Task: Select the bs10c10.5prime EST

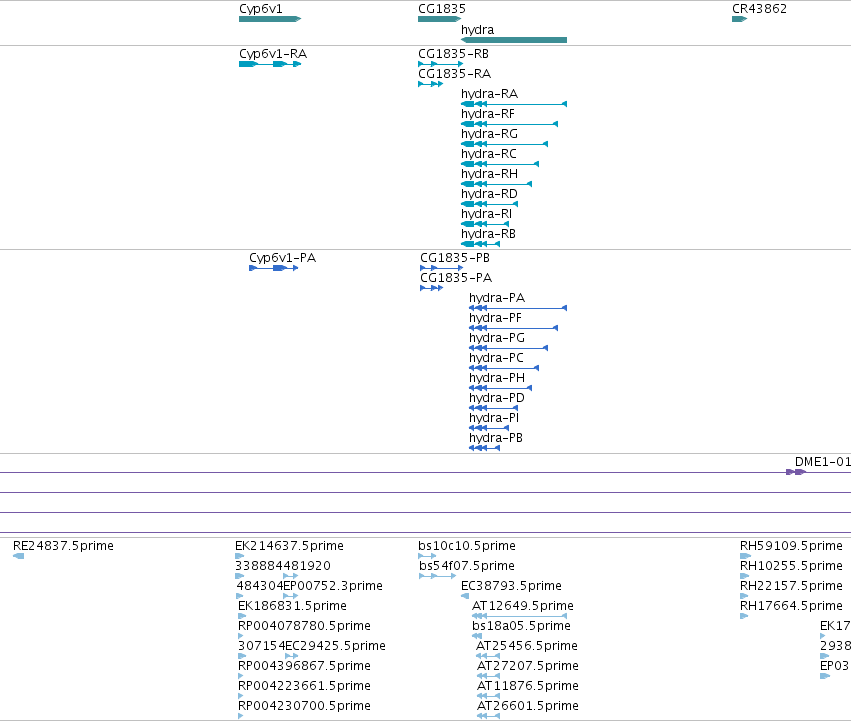Action: 427,556
